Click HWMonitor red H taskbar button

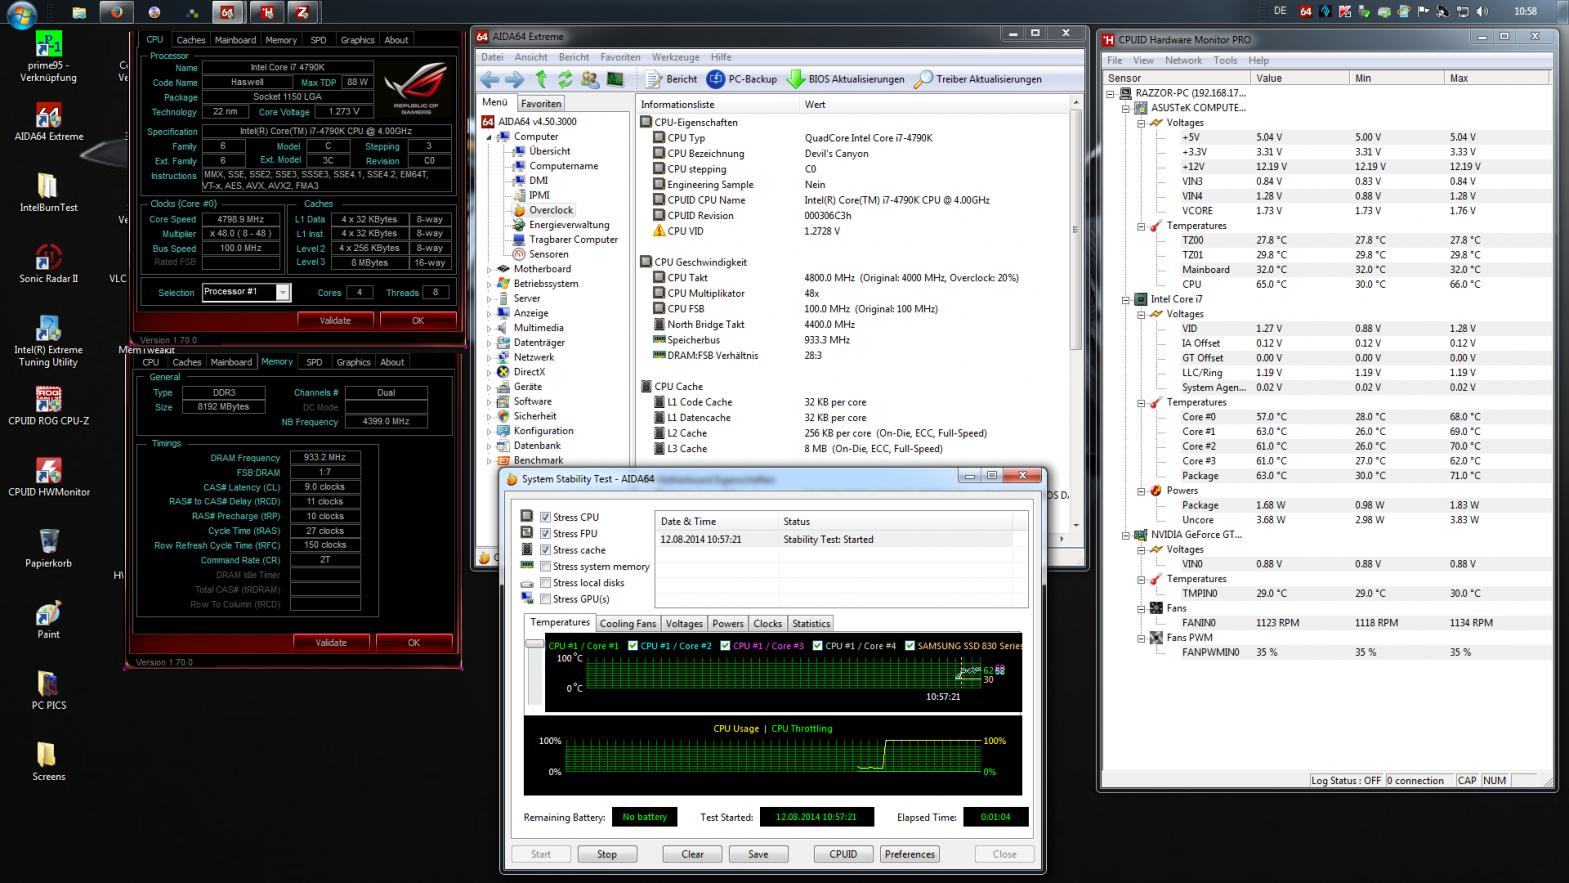point(266,12)
